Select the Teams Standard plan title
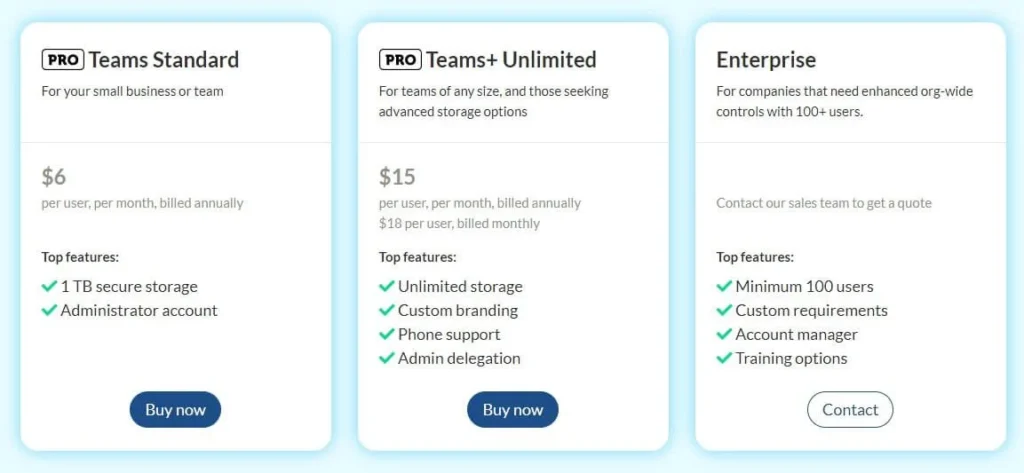This screenshot has height=473, width=1024. [x=164, y=60]
